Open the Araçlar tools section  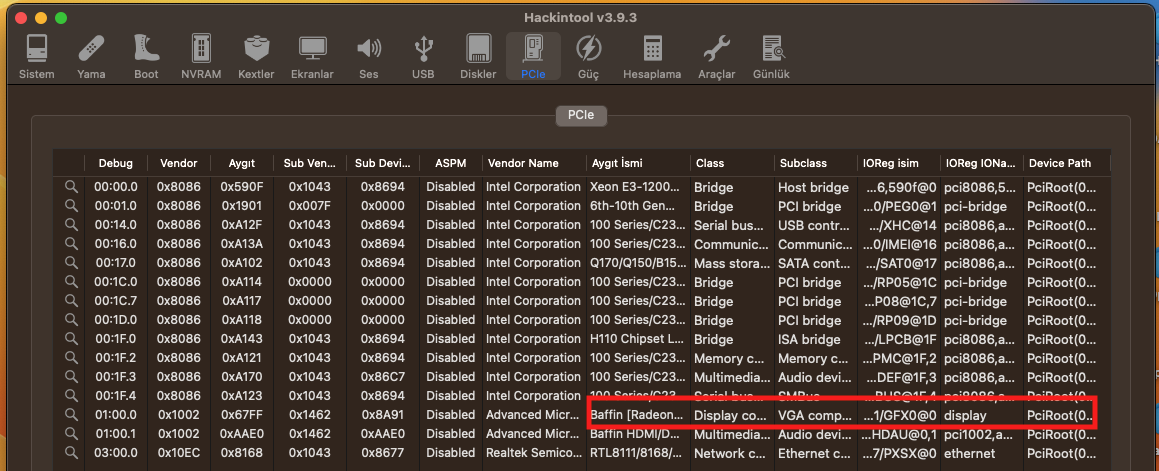pos(716,55)
